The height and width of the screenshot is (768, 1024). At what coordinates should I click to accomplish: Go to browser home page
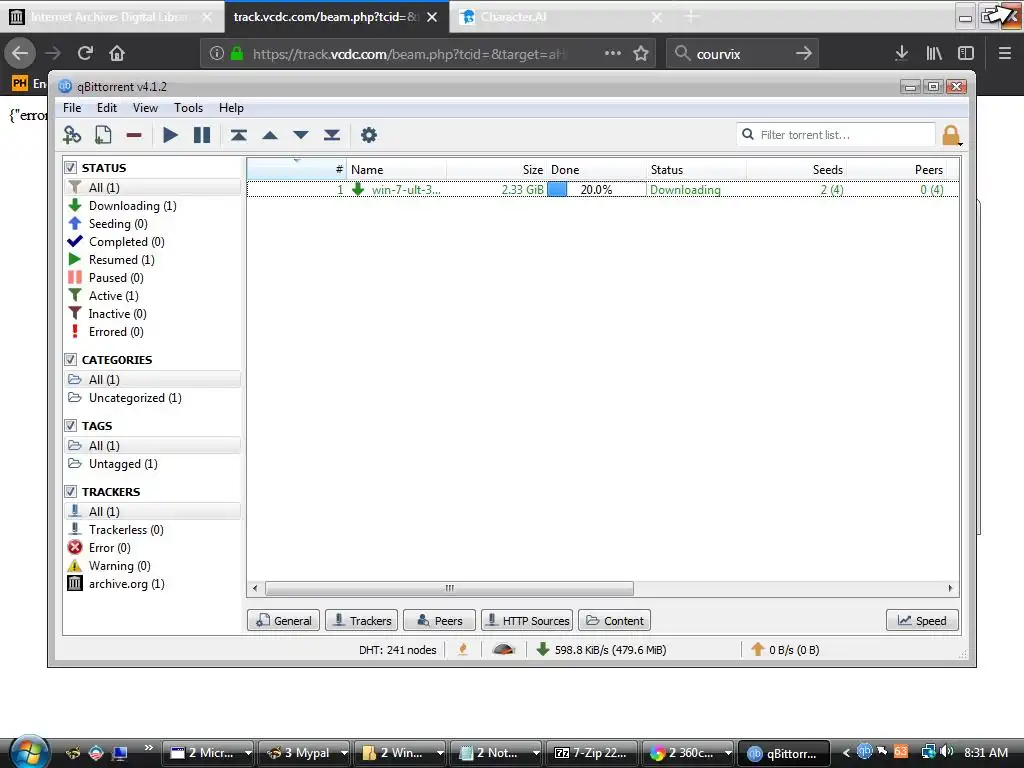pos(117,53)
